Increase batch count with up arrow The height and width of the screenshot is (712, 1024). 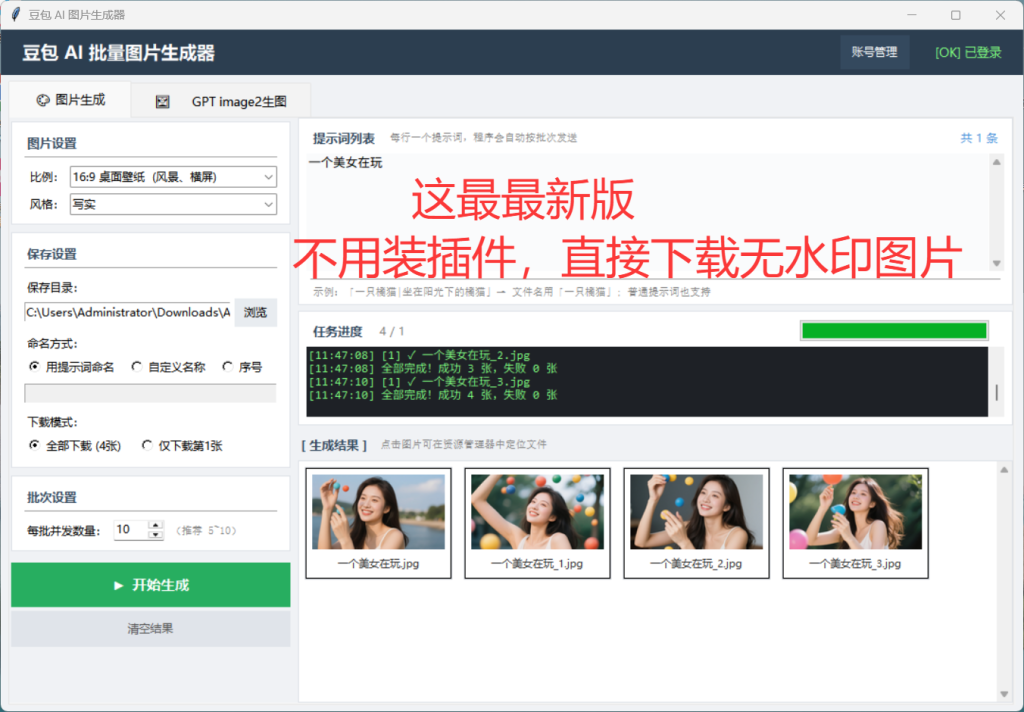[x=155, y=525]
